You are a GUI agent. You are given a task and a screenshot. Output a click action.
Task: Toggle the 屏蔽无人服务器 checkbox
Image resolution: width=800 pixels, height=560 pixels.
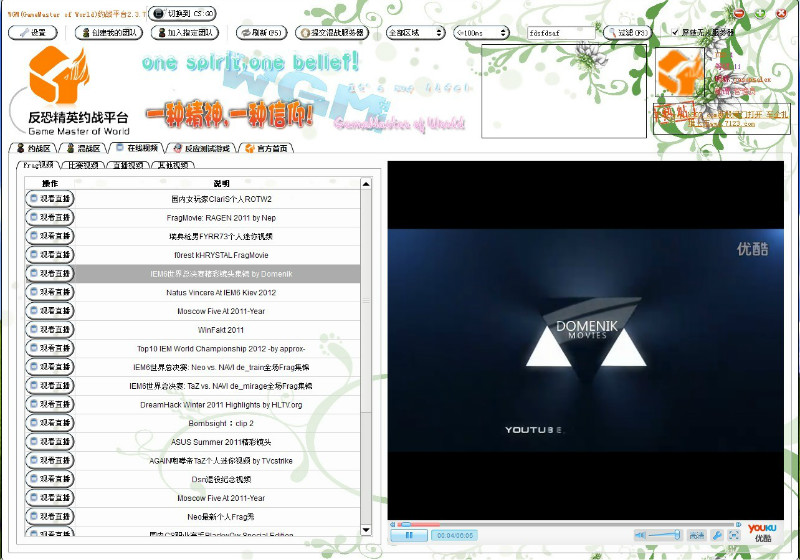pos(676,32)
